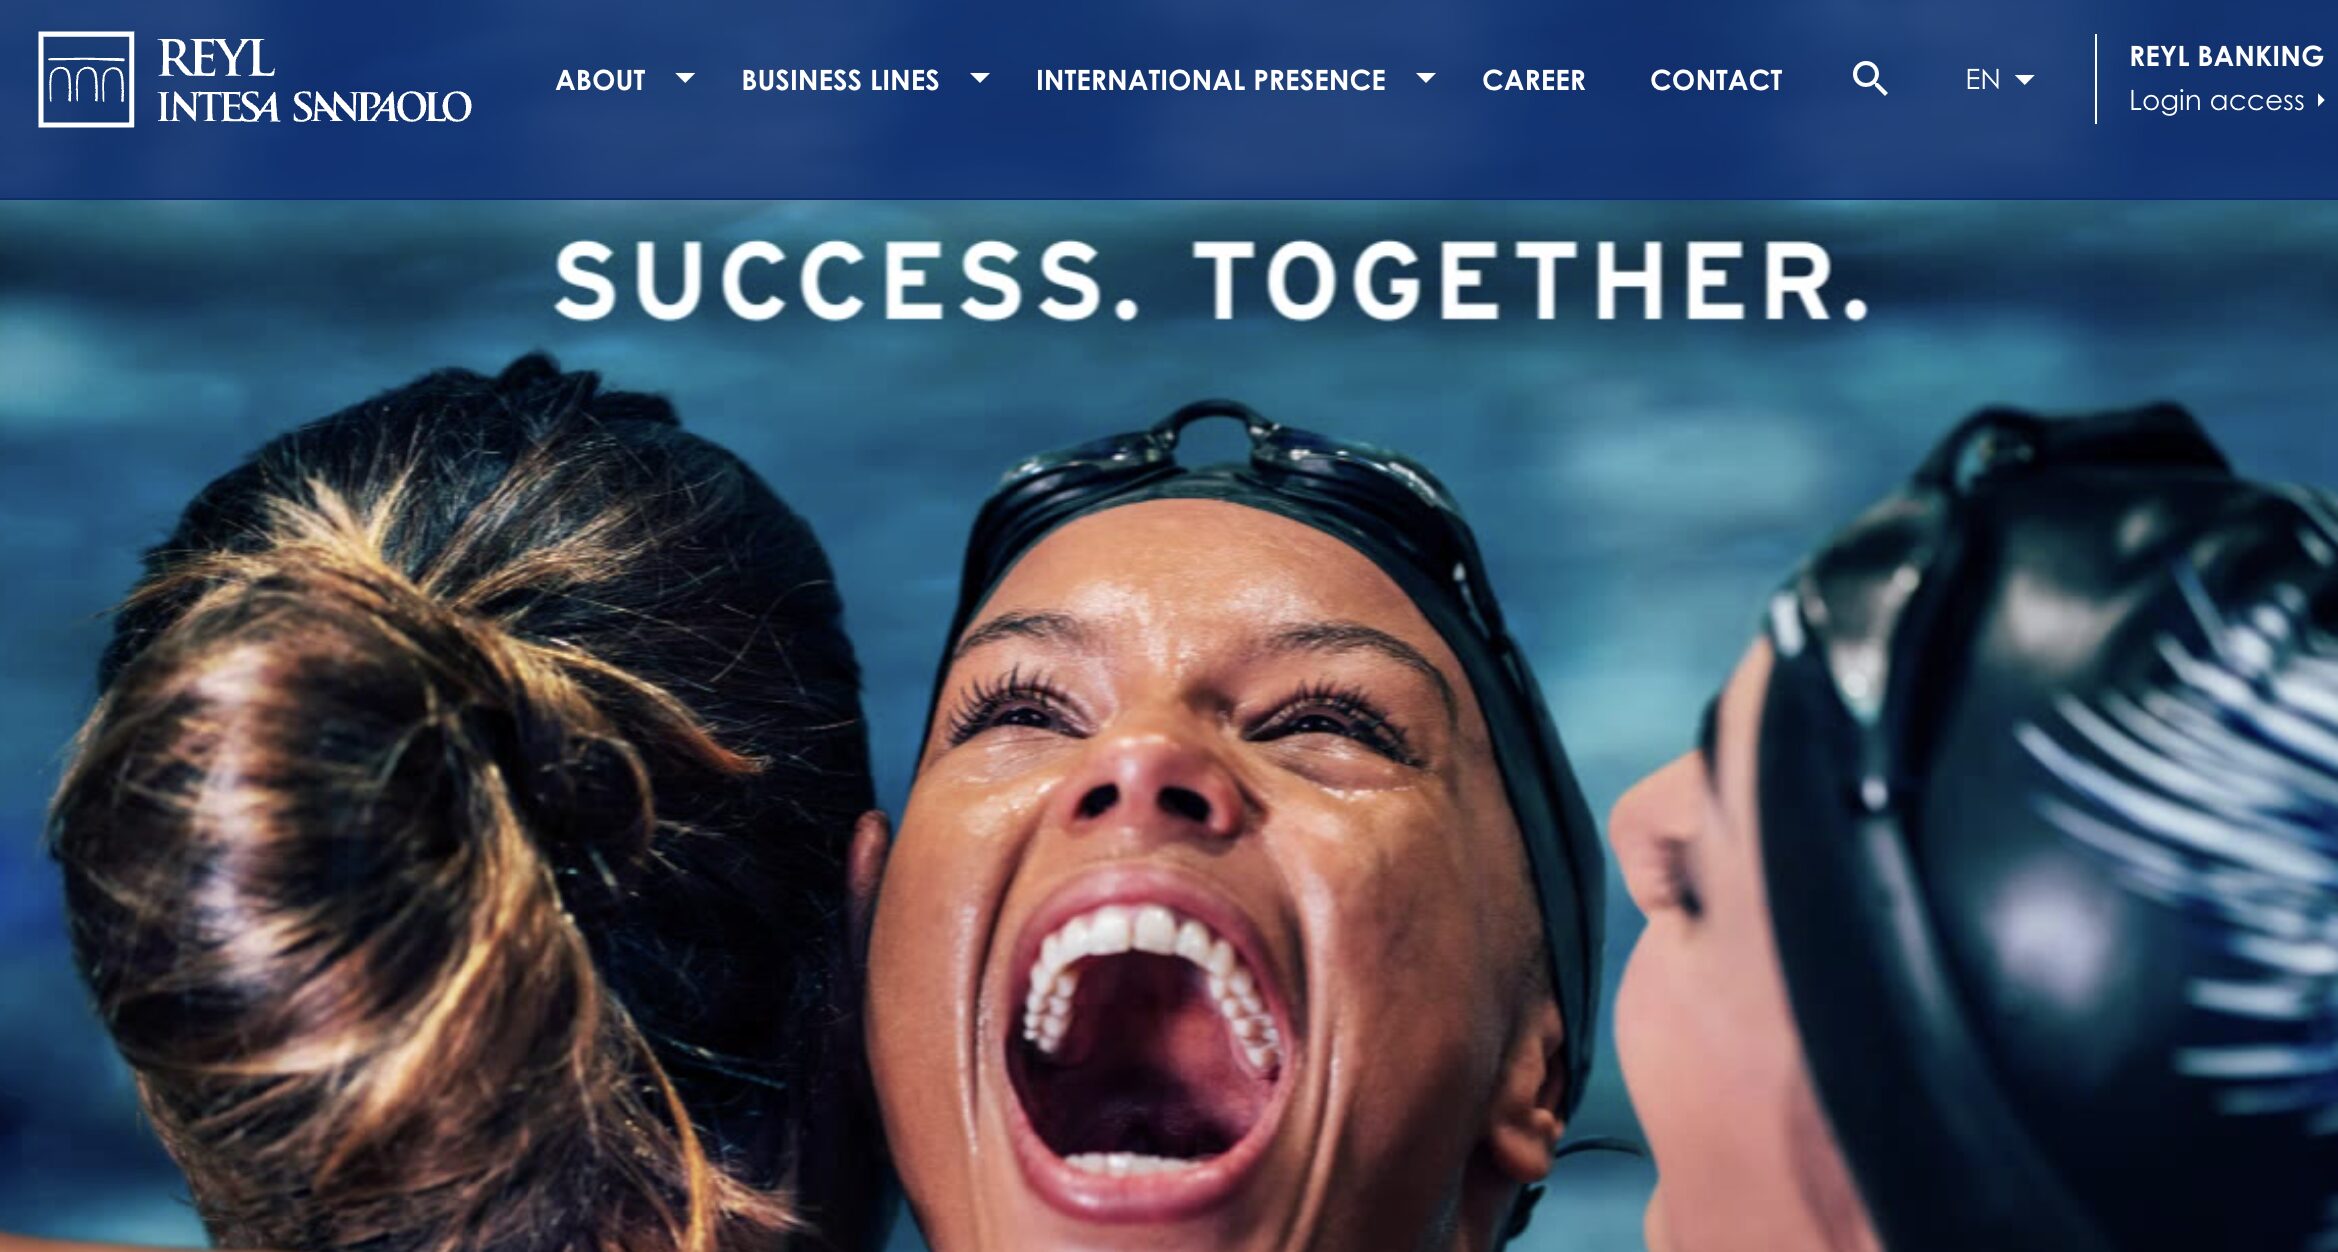Click the Success. Together. headline
The height and width of the screenshot is (1252, 2338).
click(x=1212, y=281)
